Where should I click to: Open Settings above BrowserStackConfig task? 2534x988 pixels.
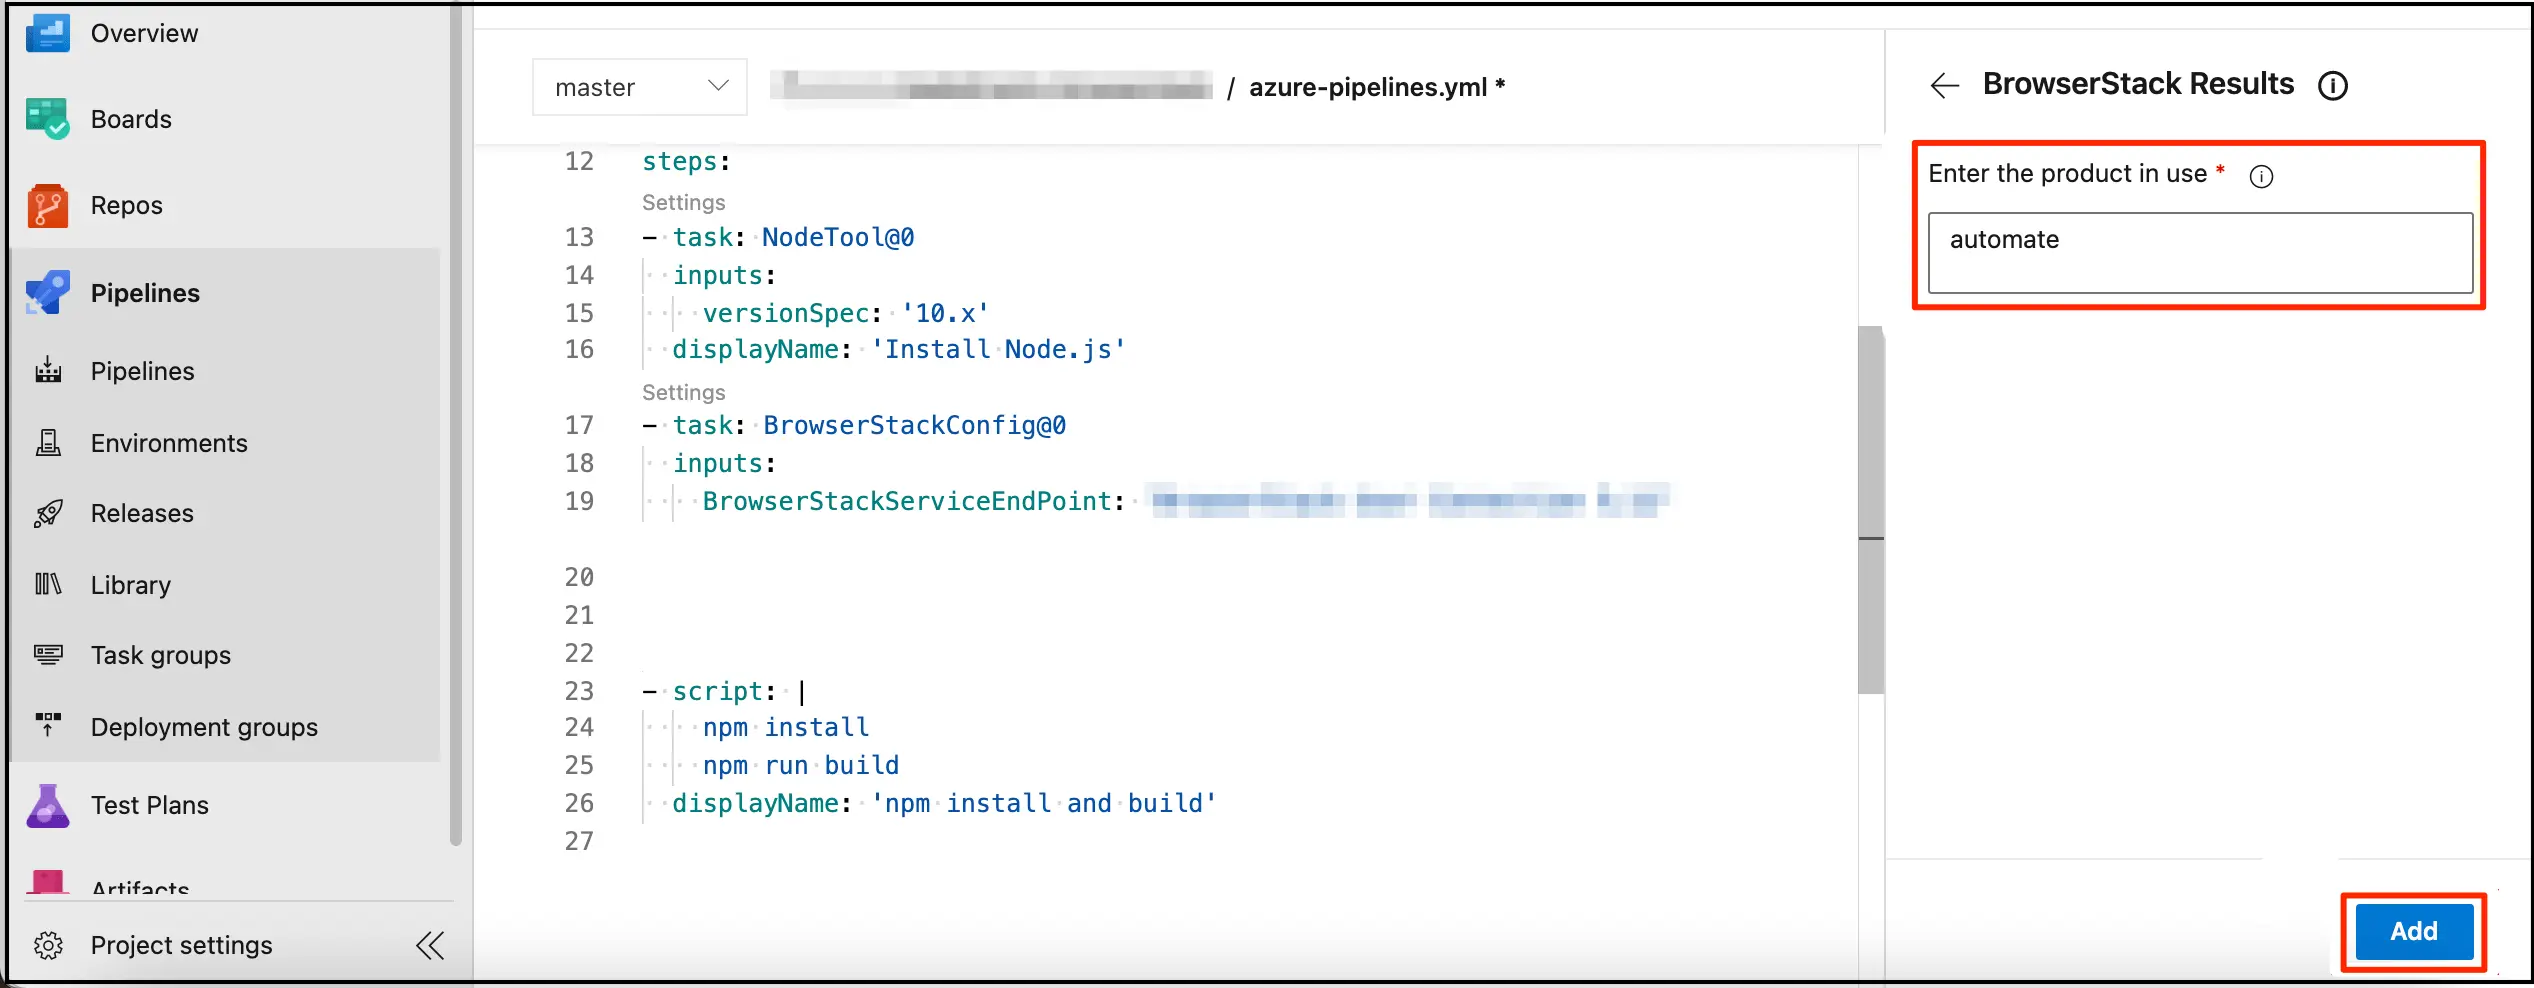(683, 393)
